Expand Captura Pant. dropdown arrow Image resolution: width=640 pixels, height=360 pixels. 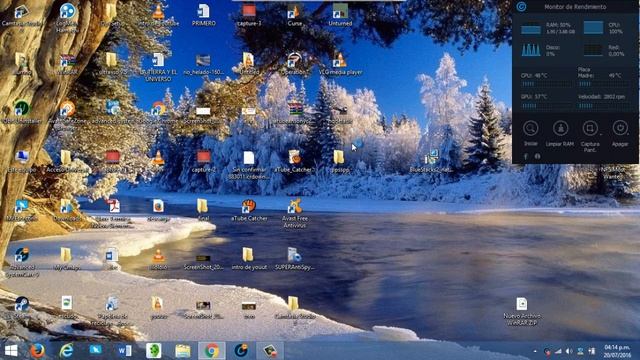click(x=601, y=134)
